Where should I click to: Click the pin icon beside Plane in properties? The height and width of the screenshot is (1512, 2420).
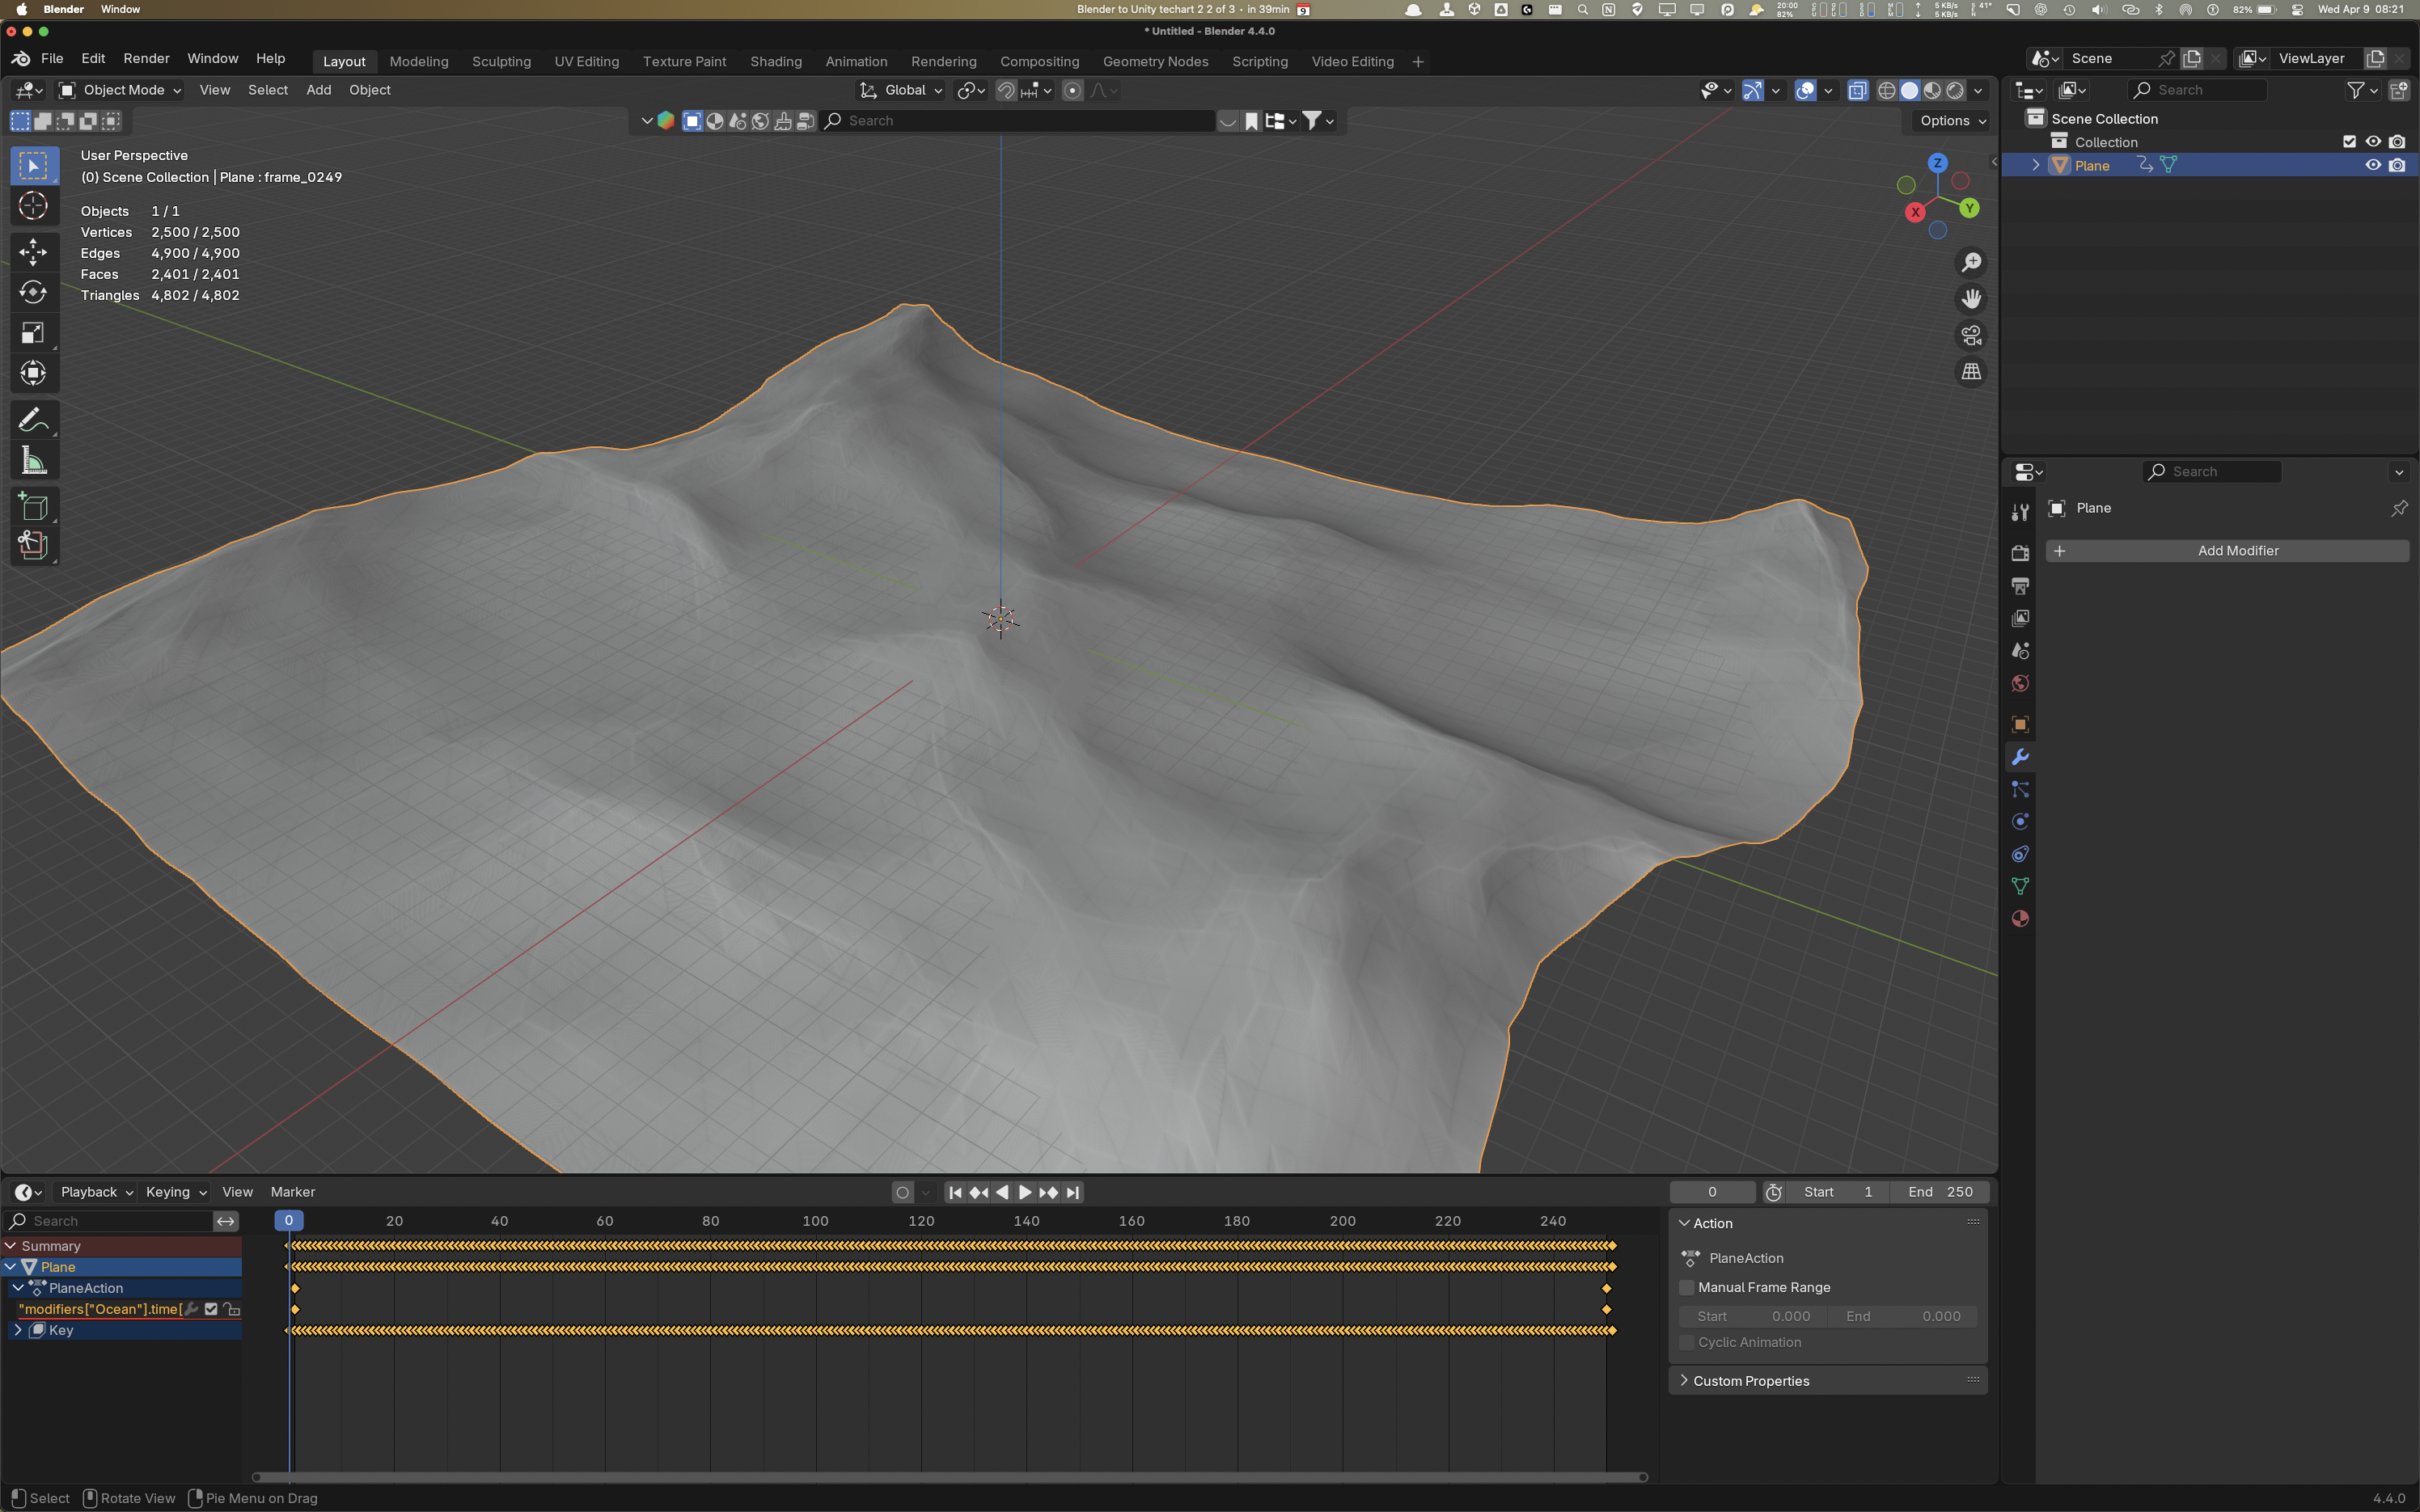pos(2399,508)
